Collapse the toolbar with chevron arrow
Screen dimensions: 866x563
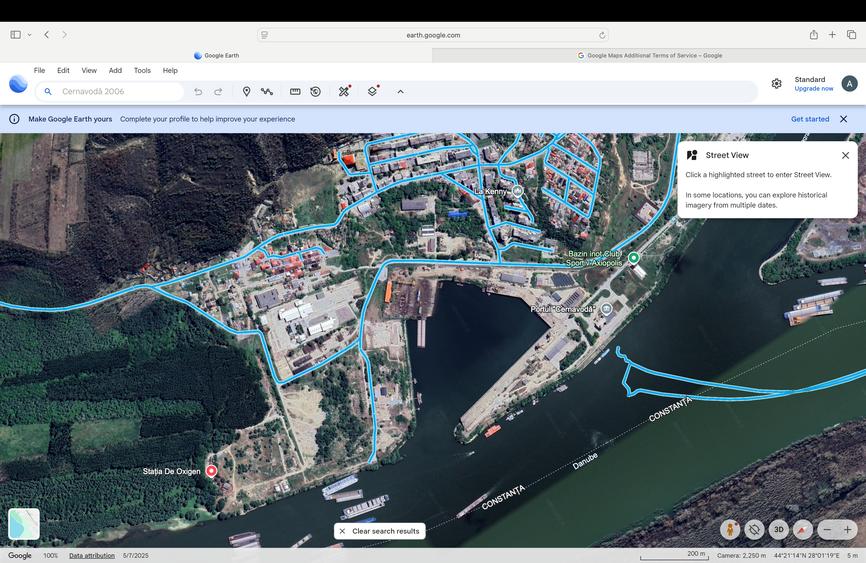400,91
